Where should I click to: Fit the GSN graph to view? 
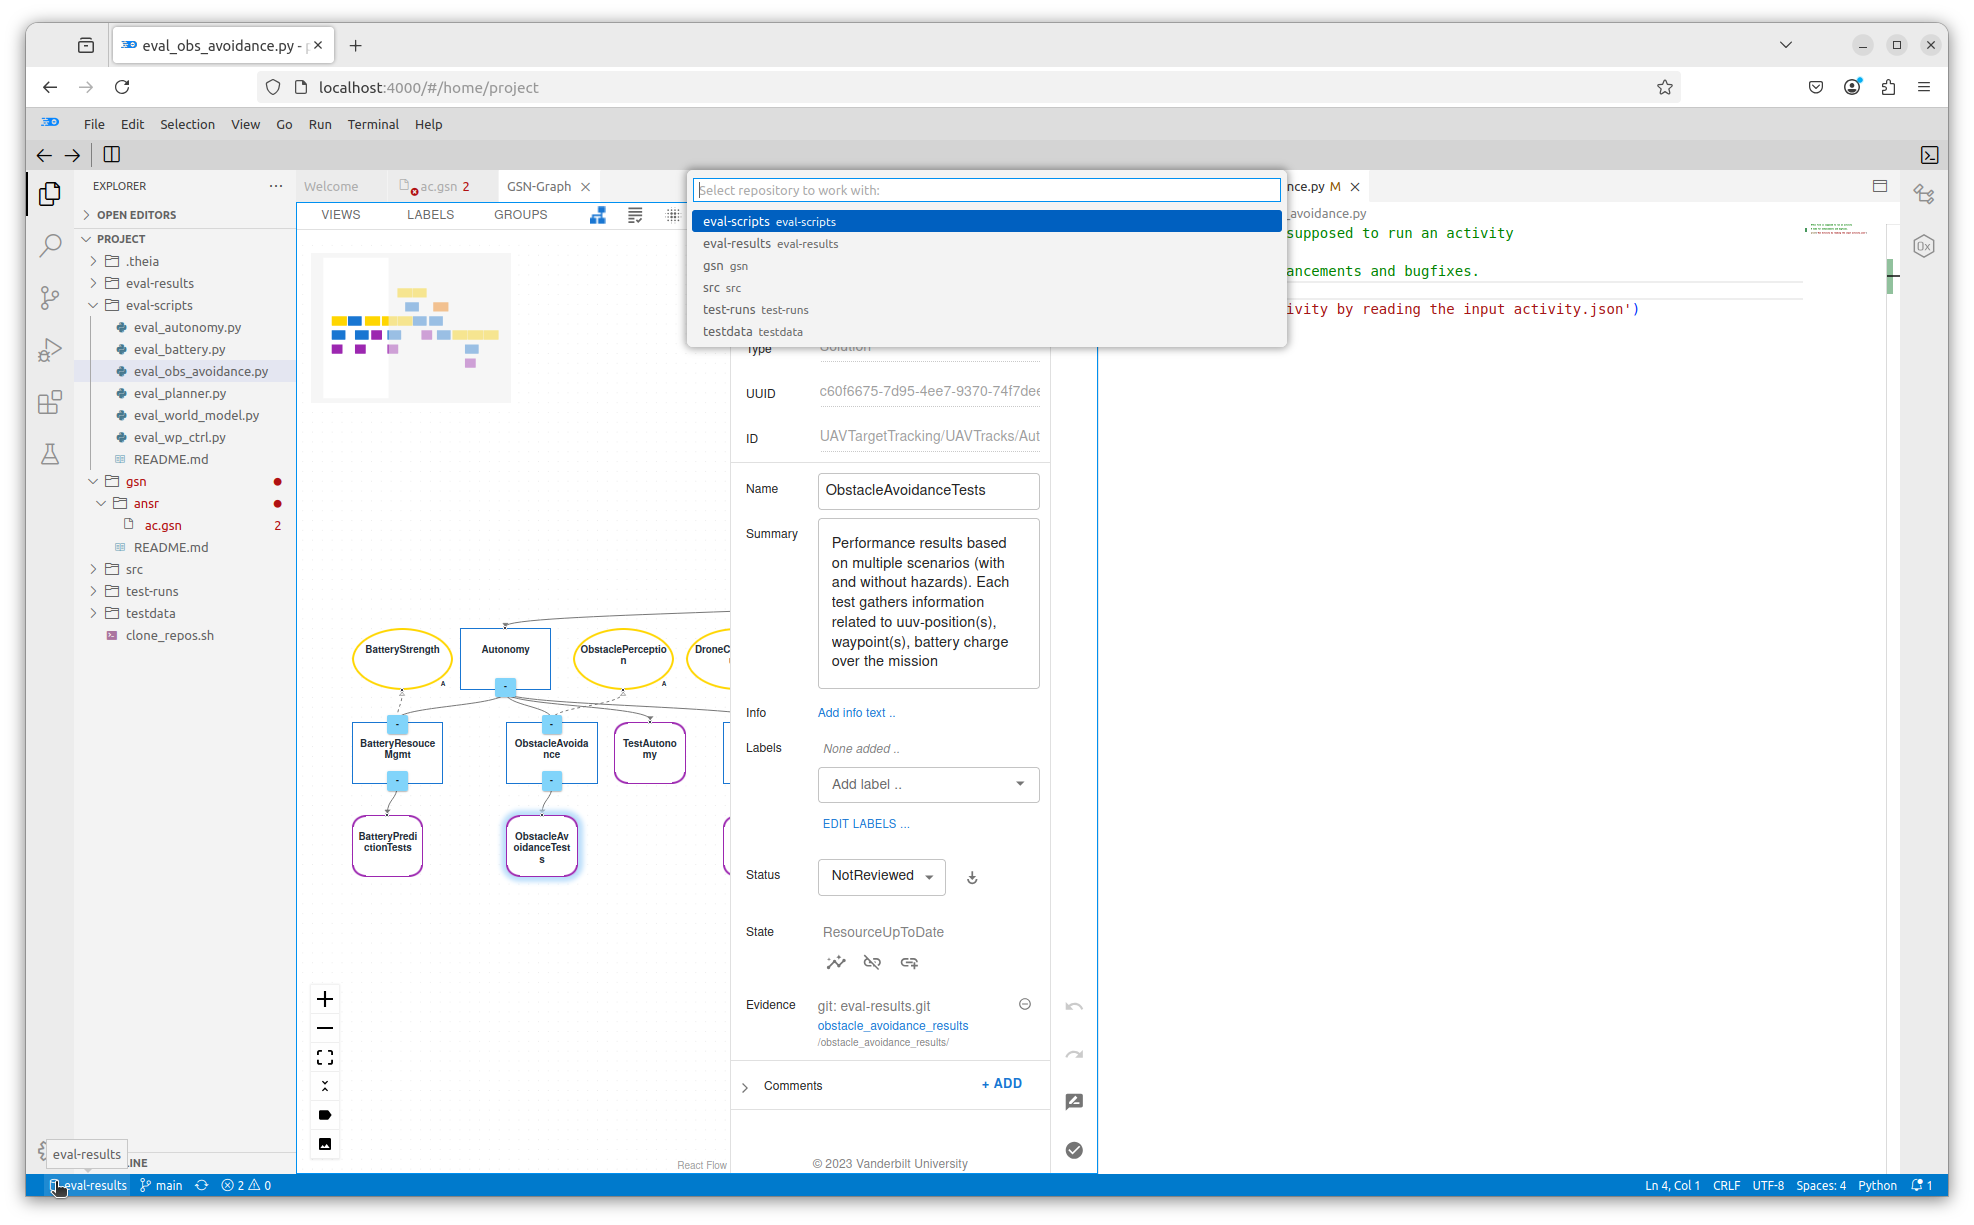[325, 1057]
